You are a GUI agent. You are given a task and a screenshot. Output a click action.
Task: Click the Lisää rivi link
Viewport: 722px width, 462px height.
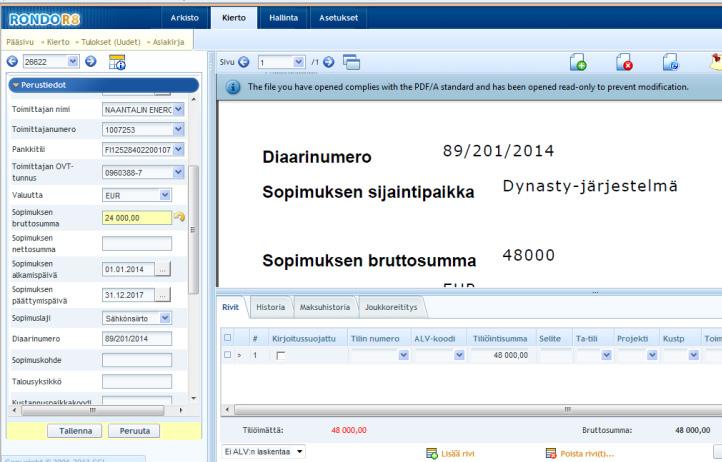pyautogui.click(x=458, y=454)
